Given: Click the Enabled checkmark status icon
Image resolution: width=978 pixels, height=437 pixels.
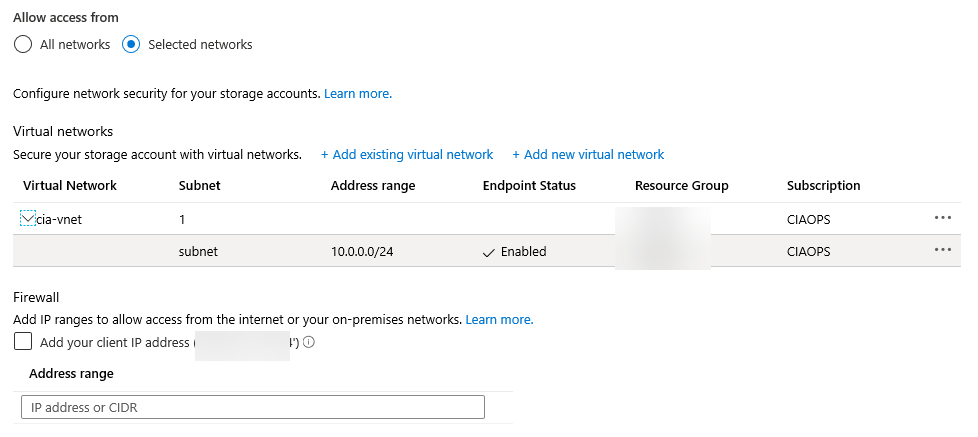Looking at the screenshot, I should [x=488, y=252].
